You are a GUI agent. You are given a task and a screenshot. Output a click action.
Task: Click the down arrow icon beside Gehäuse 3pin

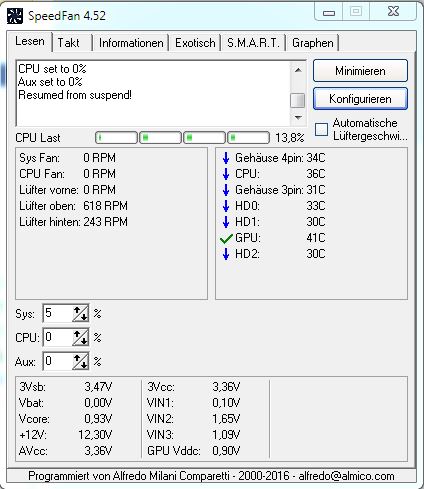coord(226,190)
